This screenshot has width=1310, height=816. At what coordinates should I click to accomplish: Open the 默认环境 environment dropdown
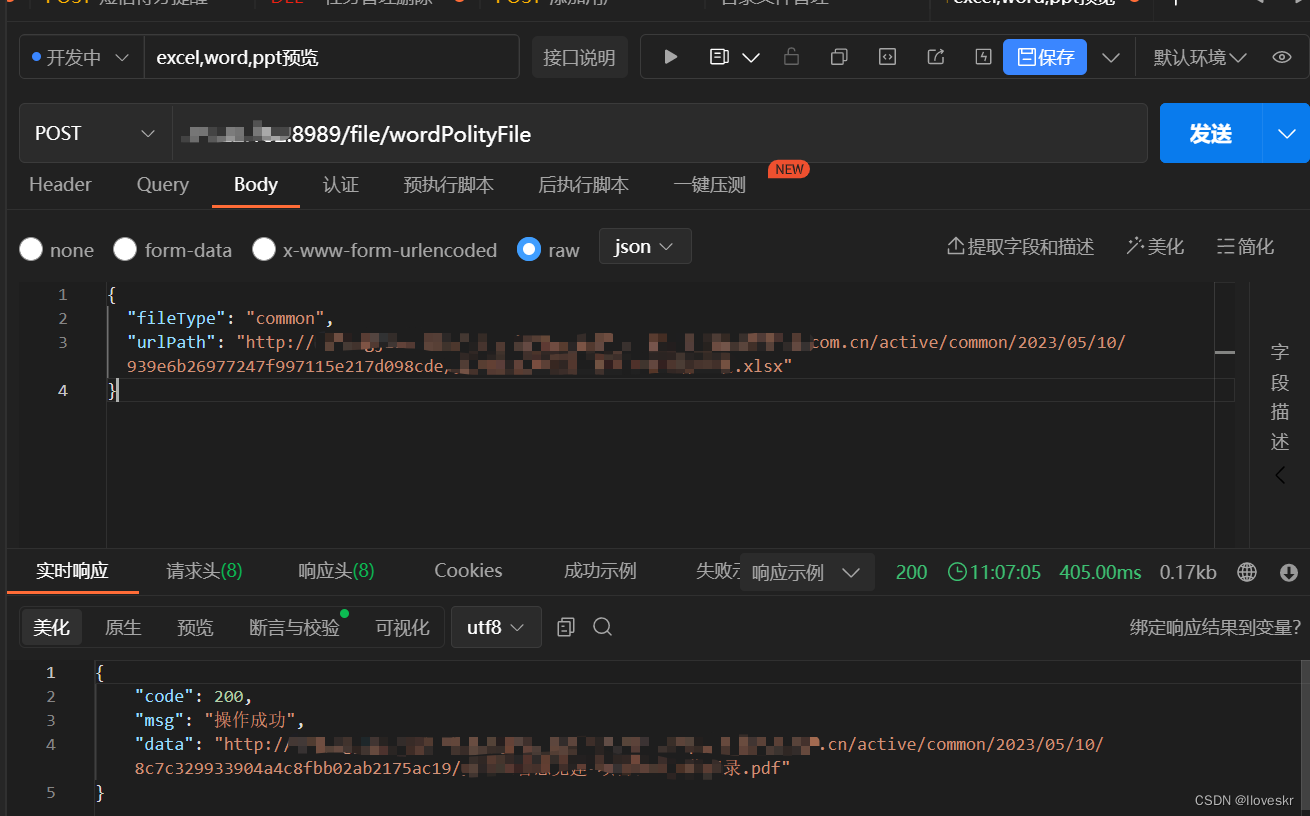click(x=1200, y=57)
